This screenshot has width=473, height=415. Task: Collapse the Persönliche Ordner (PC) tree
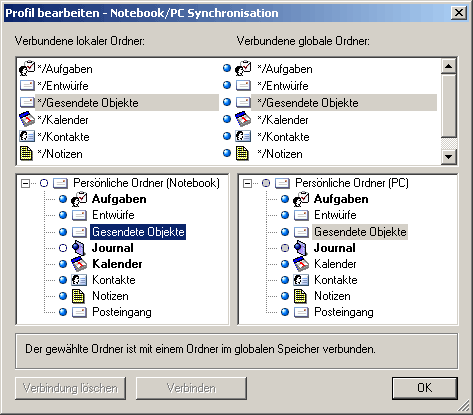tap(247, 183)
